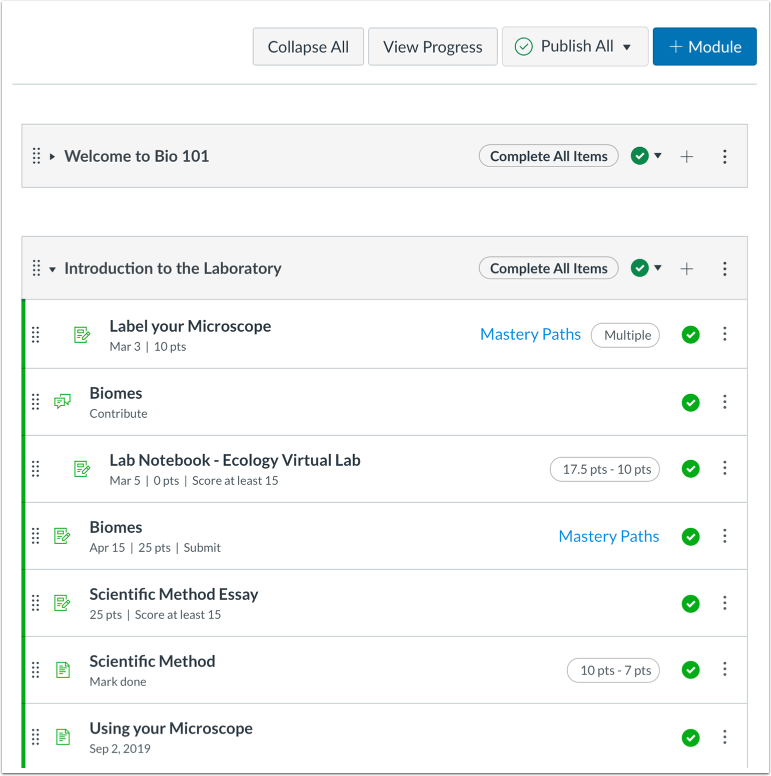Click the assignment icon beside Scientific Method Essay
The height and width of the screenshot is (776, 771).
point(62,603)
